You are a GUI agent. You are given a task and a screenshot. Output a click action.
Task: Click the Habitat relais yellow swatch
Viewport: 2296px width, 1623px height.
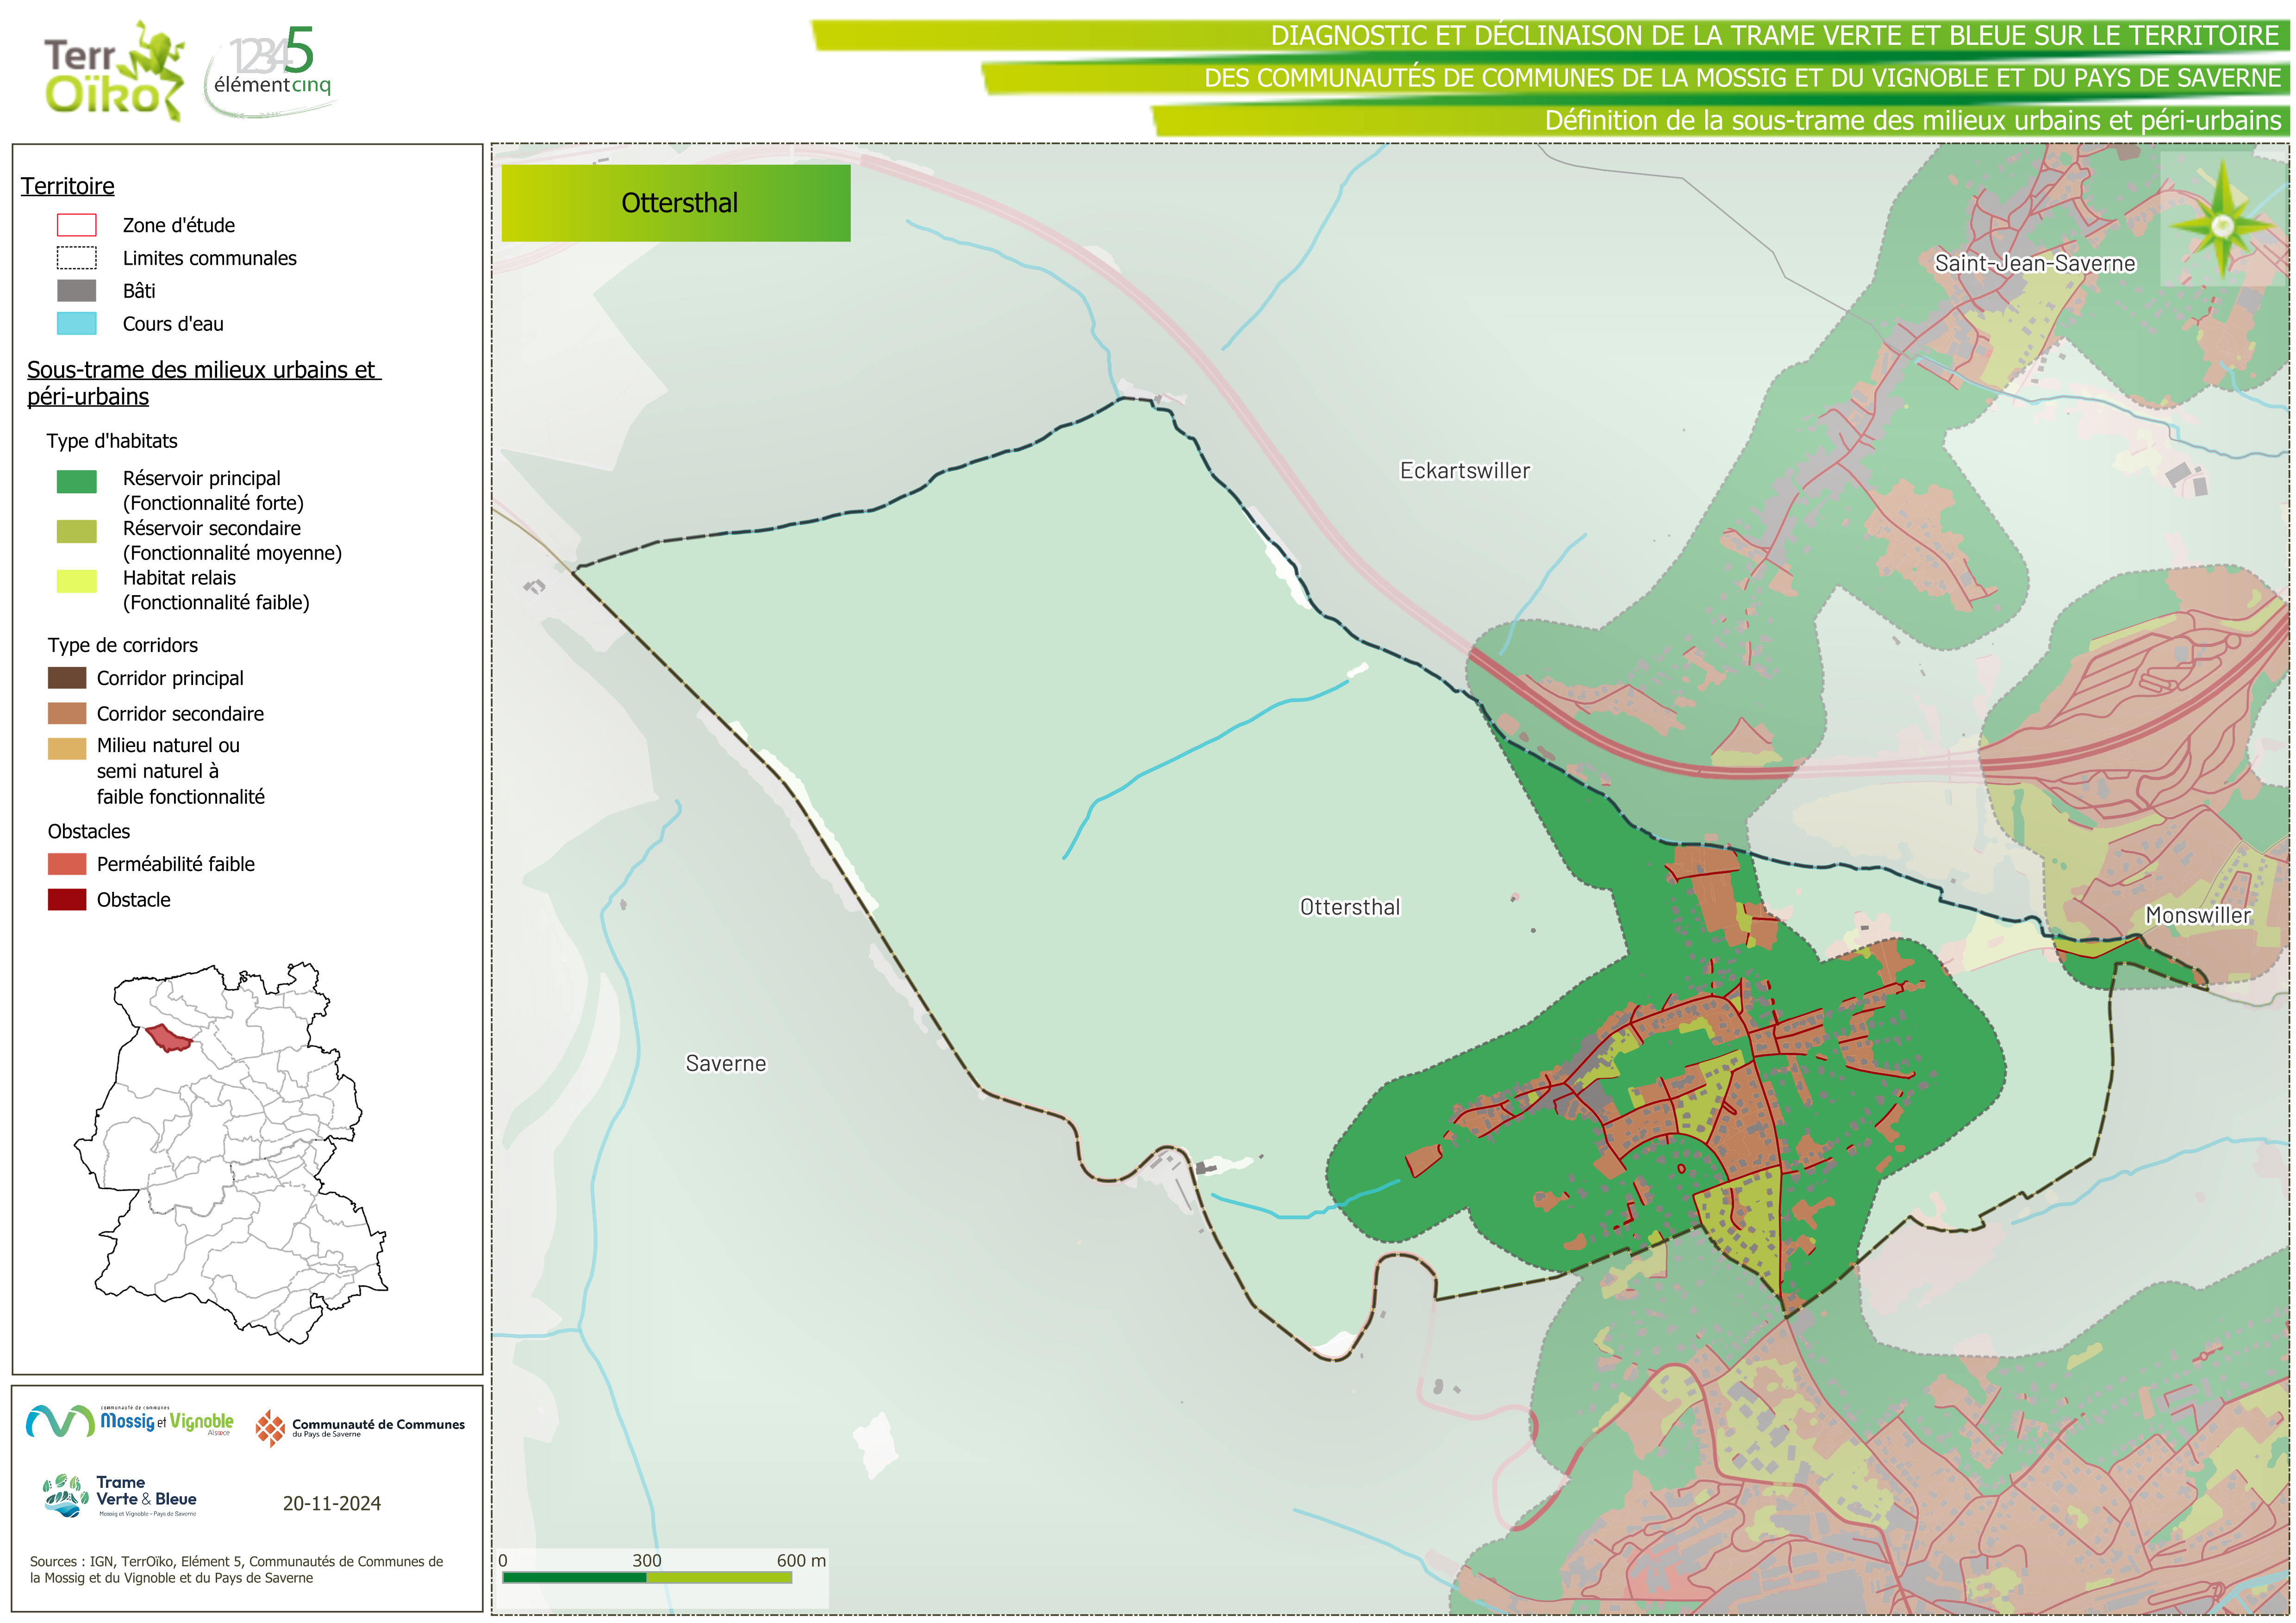(76, 581)
